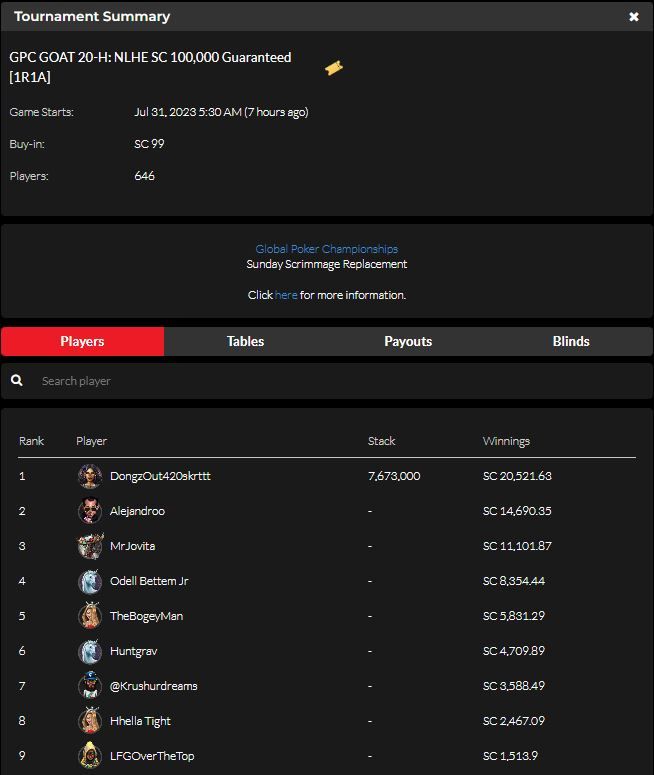Open TheBogeyMan's avatar
654x775 pixels.
click(90, 616)
